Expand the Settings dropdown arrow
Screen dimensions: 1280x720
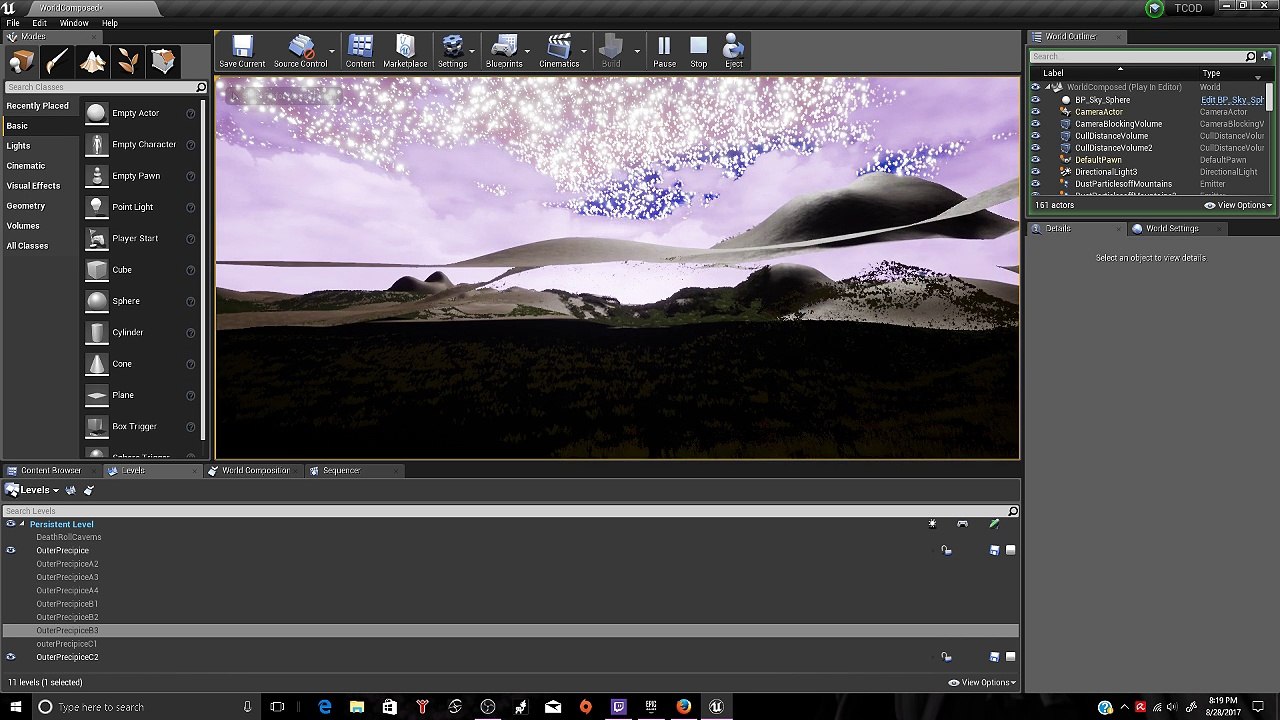(x=472, y=52)
